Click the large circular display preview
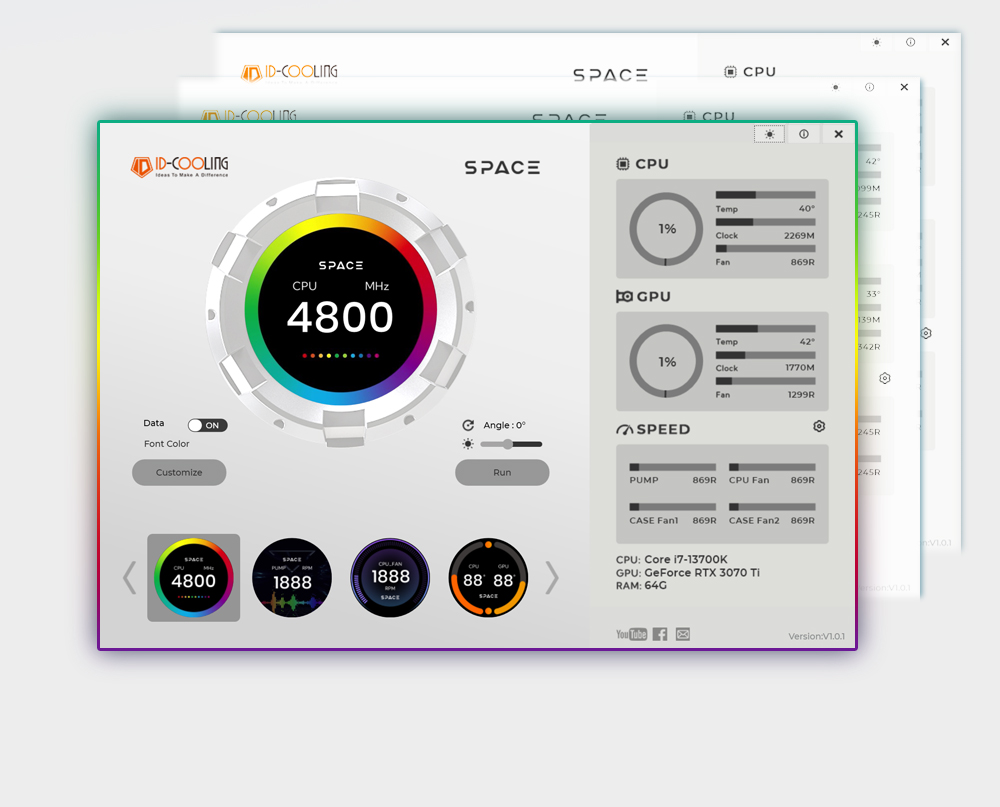This screenshot has width=1000, height=807. tap(341, 311)
